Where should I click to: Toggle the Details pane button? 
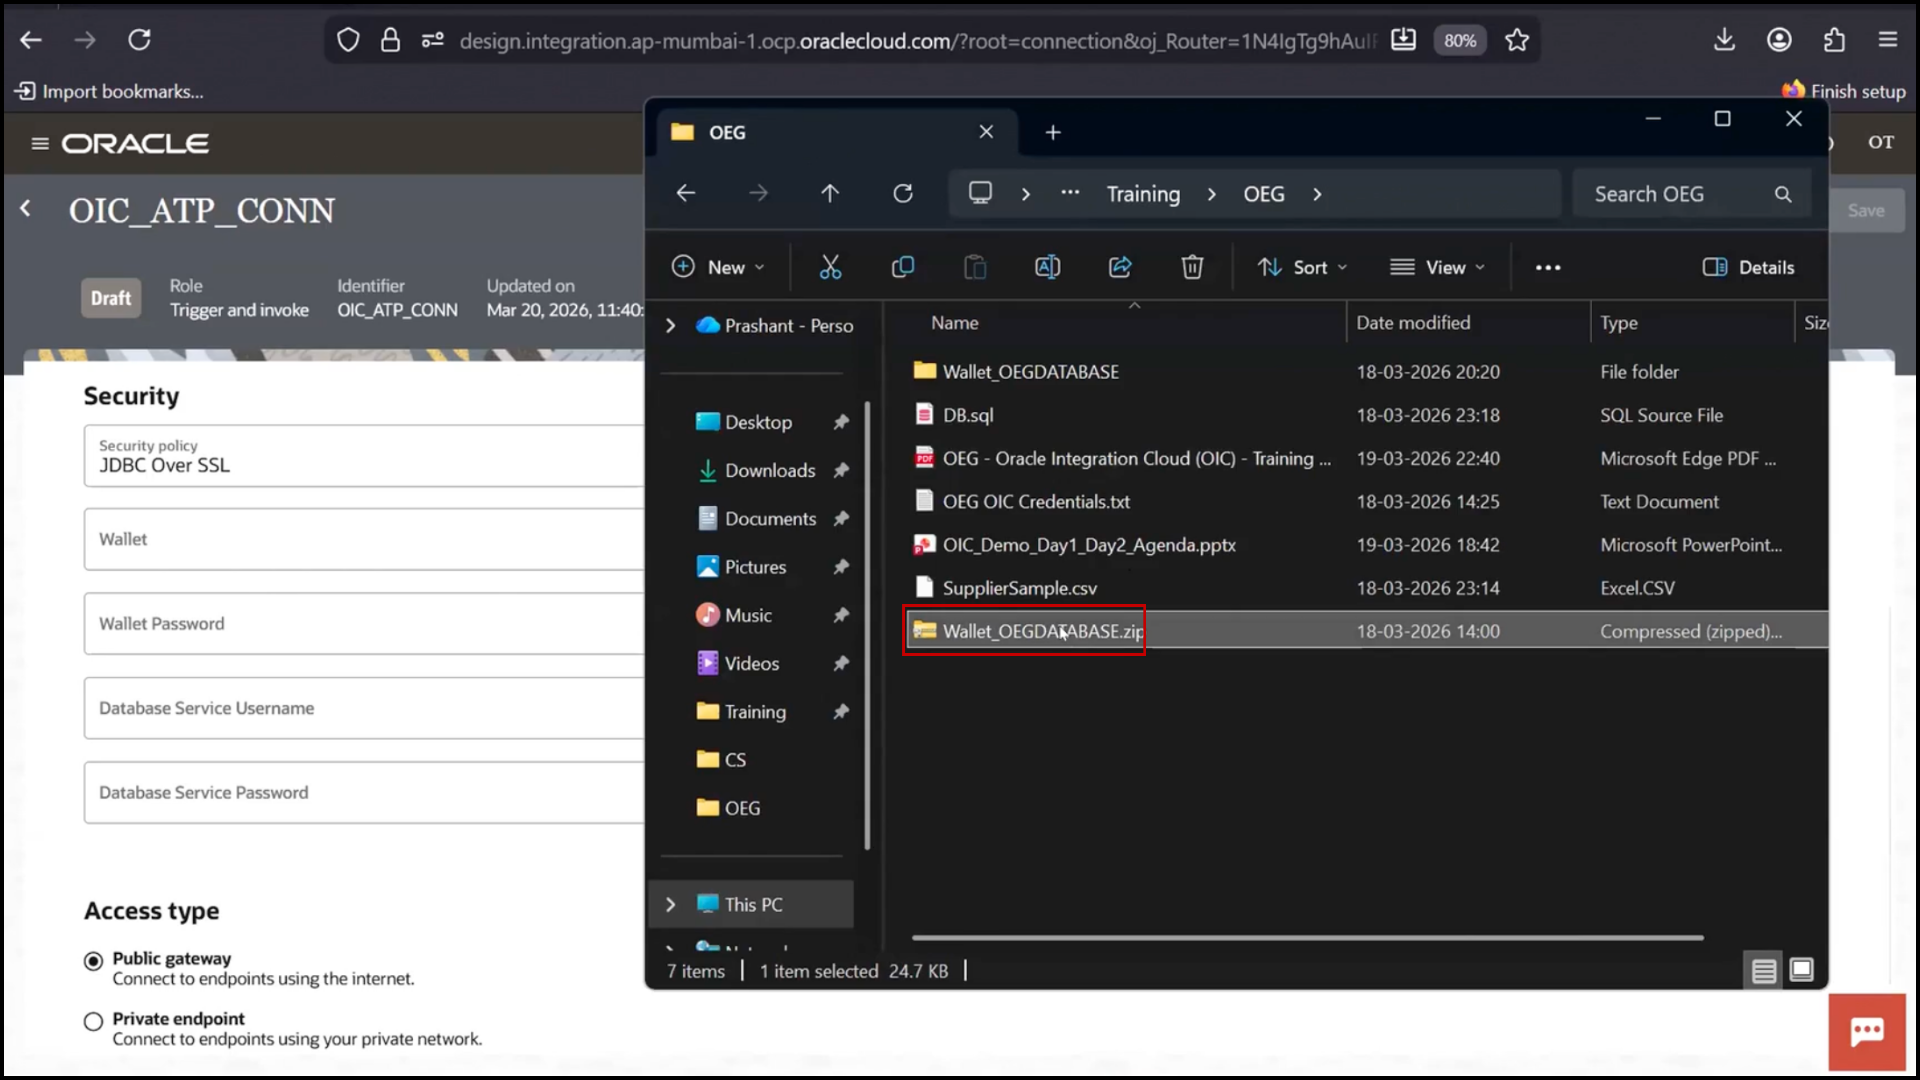[1748, 267]
